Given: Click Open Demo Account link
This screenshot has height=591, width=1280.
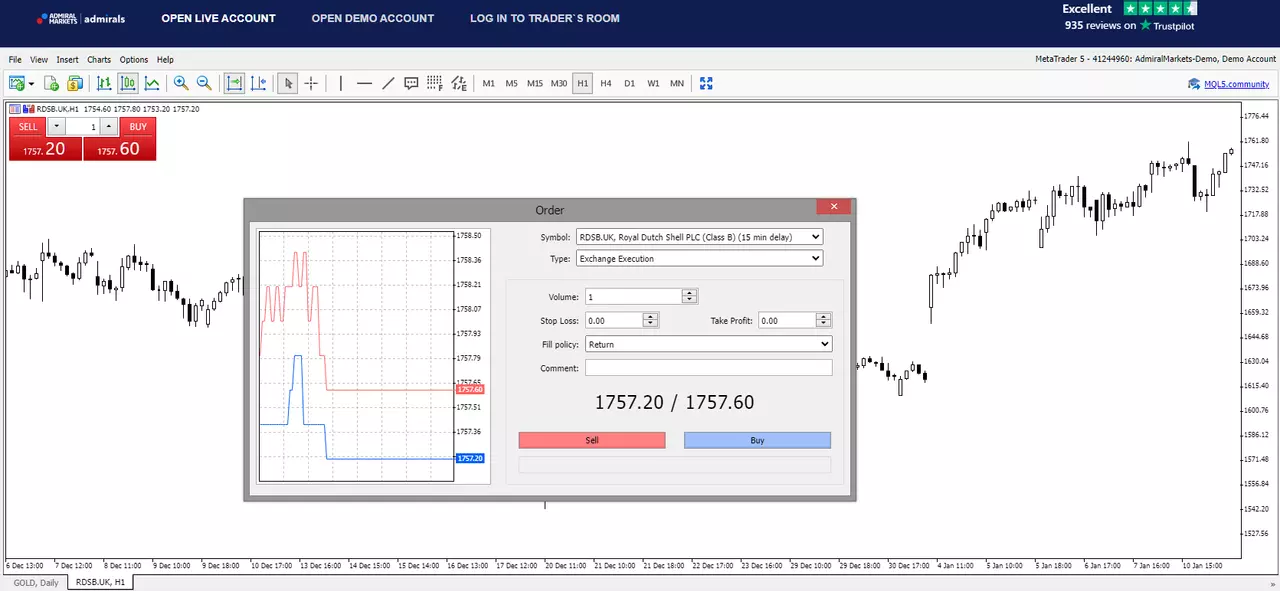Looking at the screenshot, I should (x=373, y=18).
